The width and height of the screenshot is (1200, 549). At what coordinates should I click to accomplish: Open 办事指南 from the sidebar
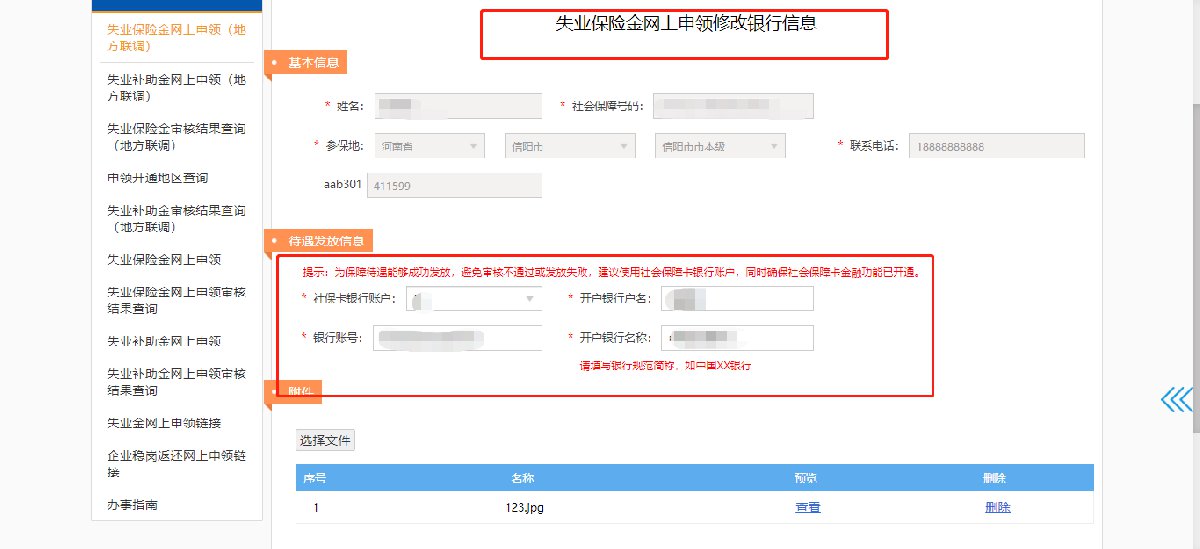(133, 505)
